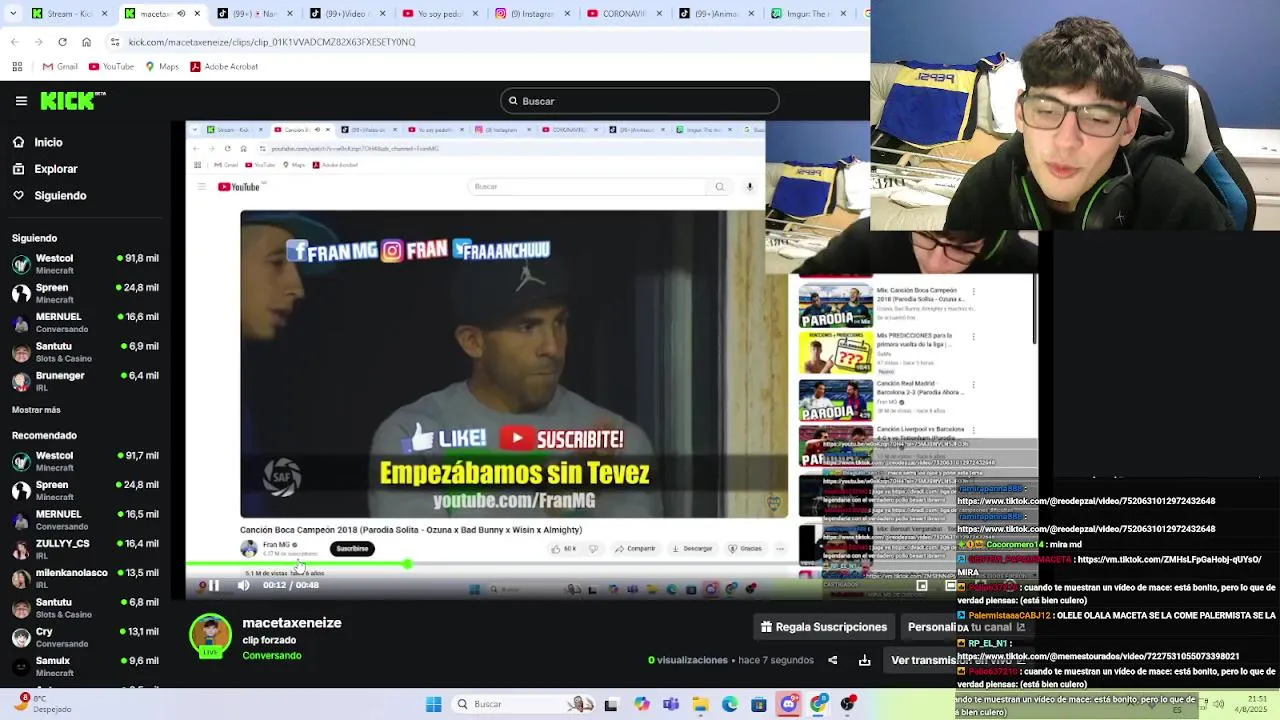The width and height of the screenshot is (1280, 720).
Task: Open milenkanolasco in the Recomendado list
Action: [x=85, y=578]
